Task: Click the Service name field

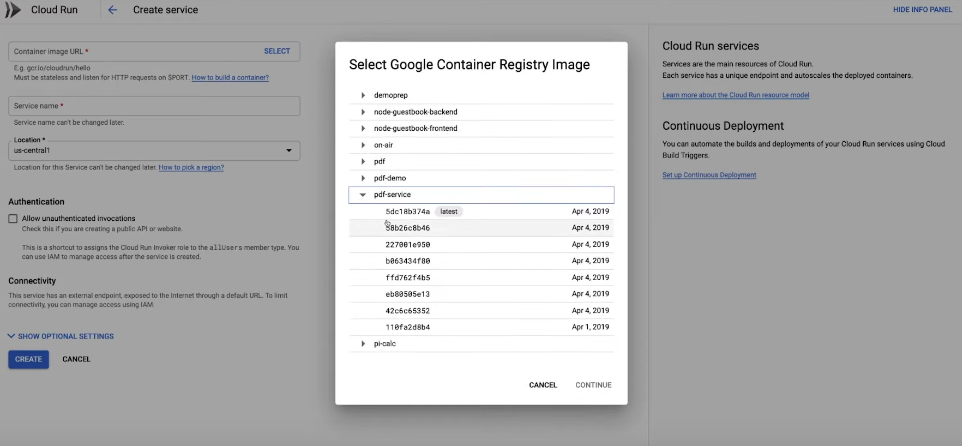Action: coord(154,106)
